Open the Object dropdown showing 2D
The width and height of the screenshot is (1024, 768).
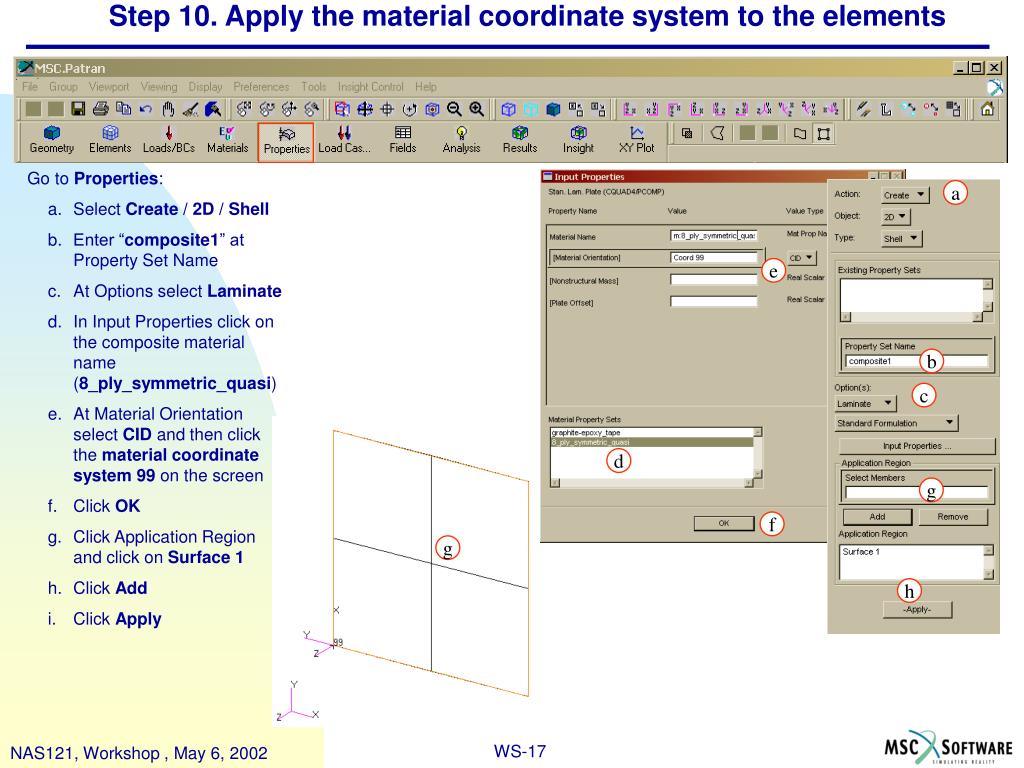(895, 216)
